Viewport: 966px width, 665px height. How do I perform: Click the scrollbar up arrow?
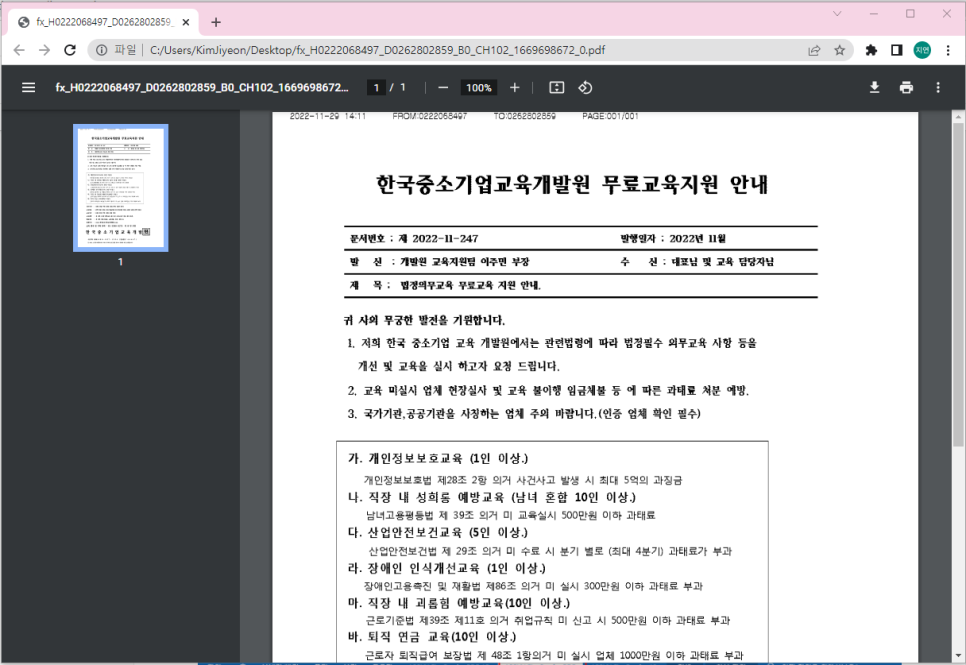958,116
